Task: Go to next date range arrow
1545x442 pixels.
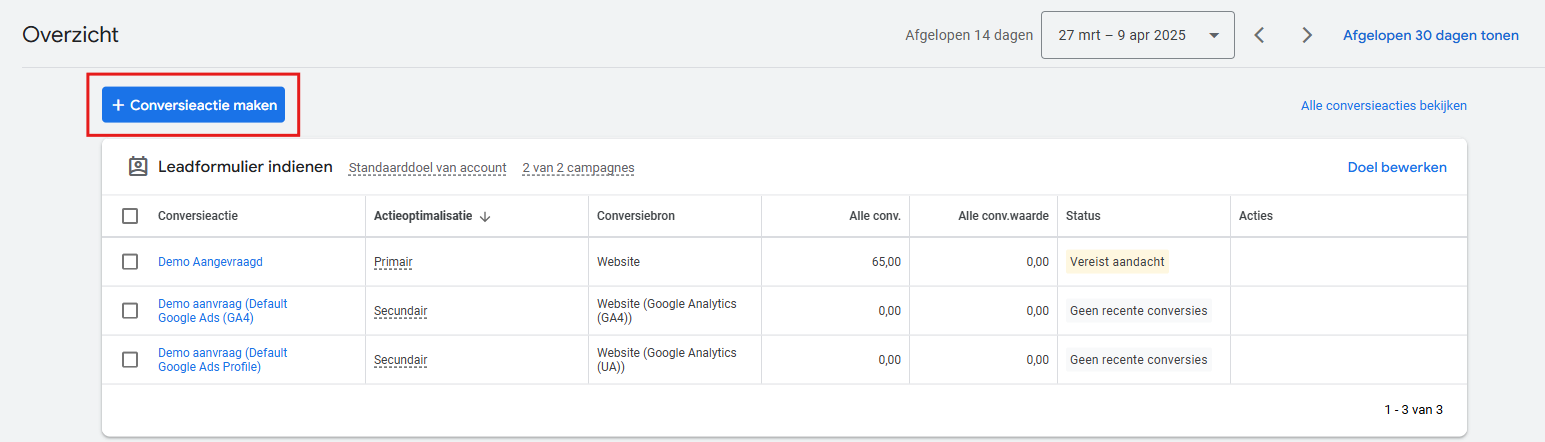Action: point(1307,35)
